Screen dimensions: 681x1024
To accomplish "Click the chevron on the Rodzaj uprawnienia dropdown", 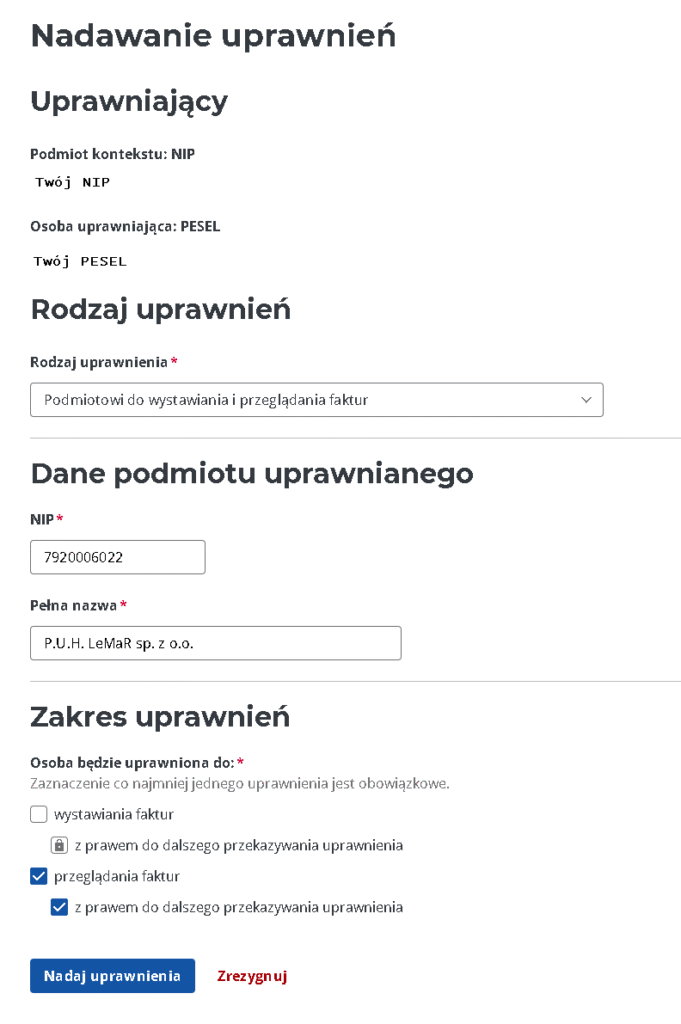I will point(587,399).
